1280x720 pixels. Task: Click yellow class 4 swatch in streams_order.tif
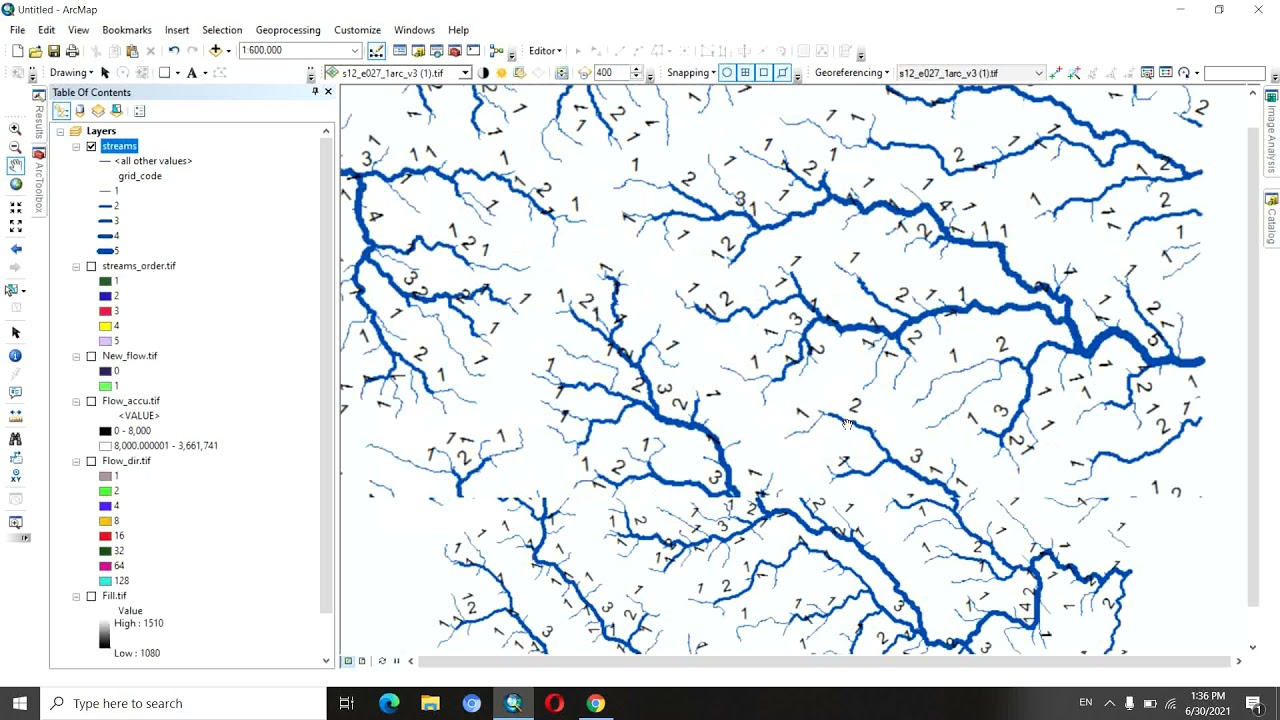(105, 326)
